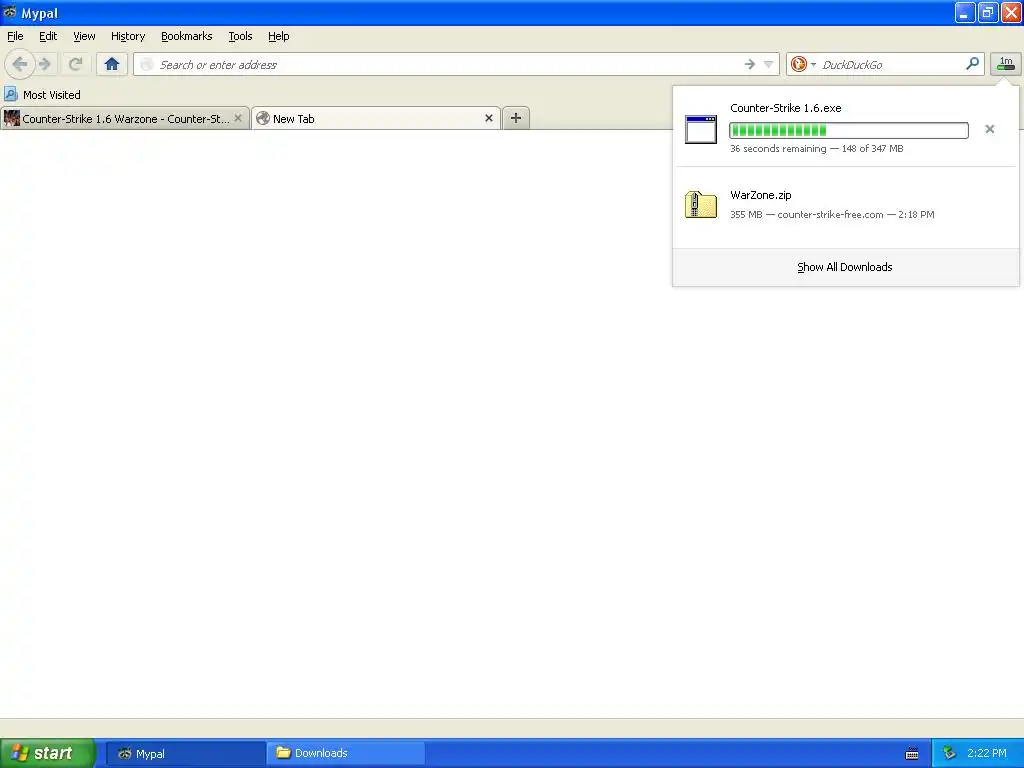Click the Counter-Strike 1.6.exe file icon
The height and width of the screenshot is (768, 1024).
701,129
